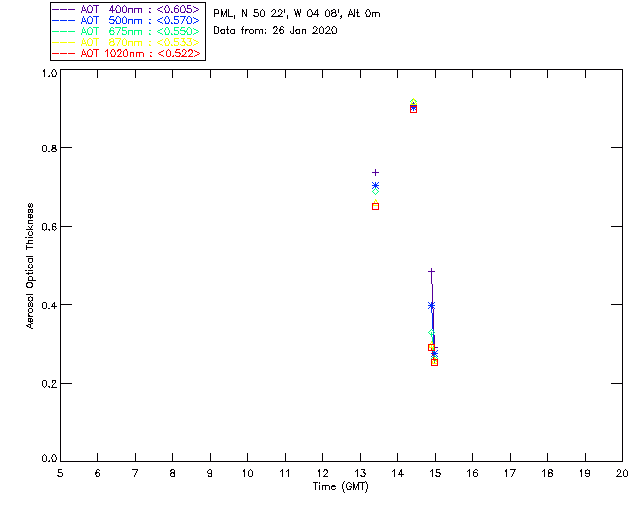Click the red square marker near 0.90
The height and width of the screenshot is (512, 640).
pyautogui.click(x=413, y=109)
